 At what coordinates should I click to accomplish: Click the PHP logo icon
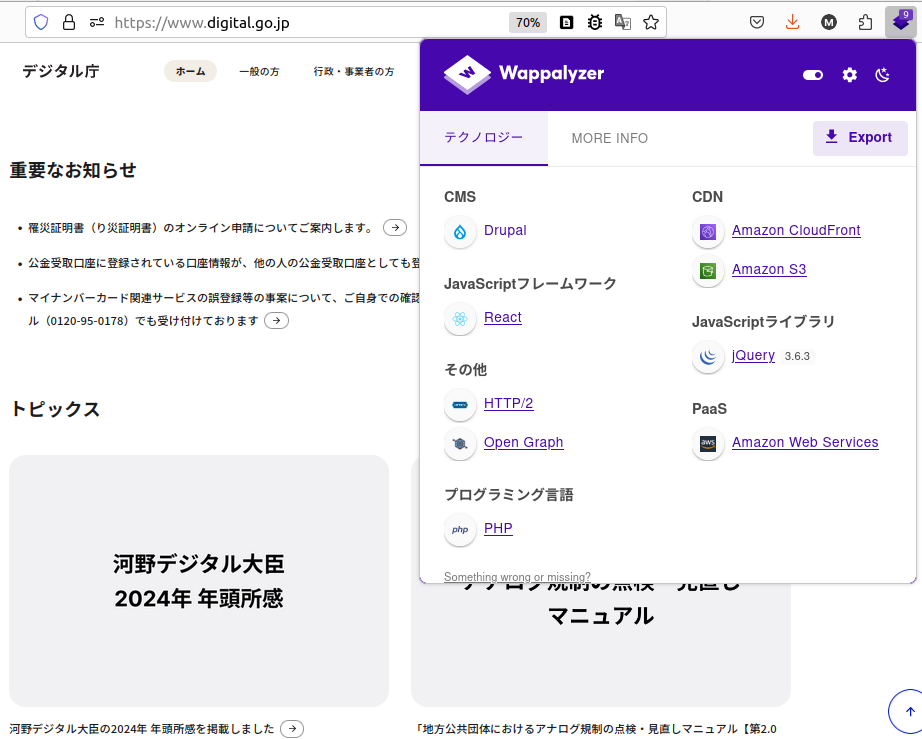point(460,530)
